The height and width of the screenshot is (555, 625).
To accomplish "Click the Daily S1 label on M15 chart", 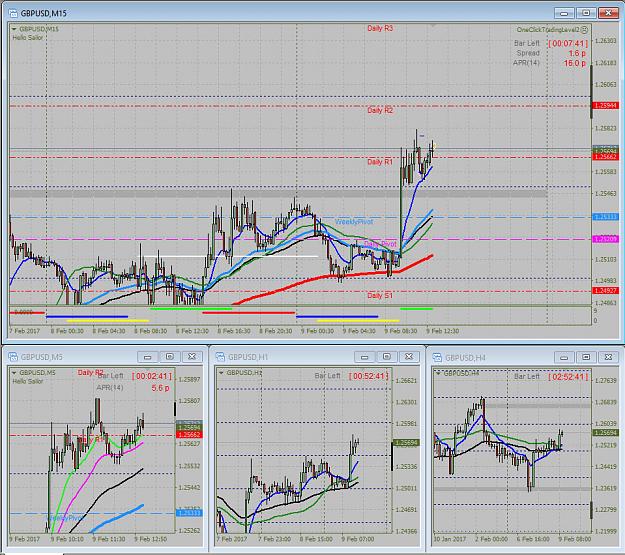I will click(x=380, y=295).
